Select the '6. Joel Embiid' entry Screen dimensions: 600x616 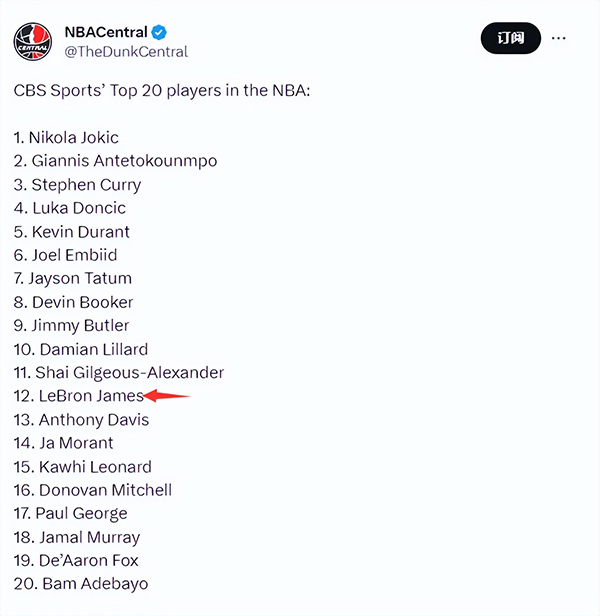pyautogui.click(x=65, y=255)
